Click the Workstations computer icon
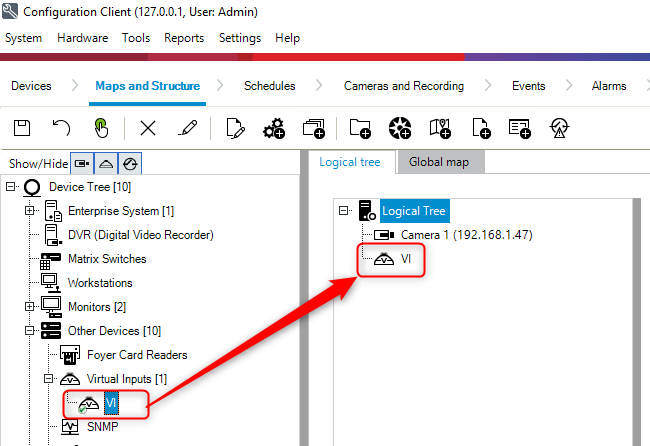Viewport: 650px width, 446px height. (x=51, y=283)
